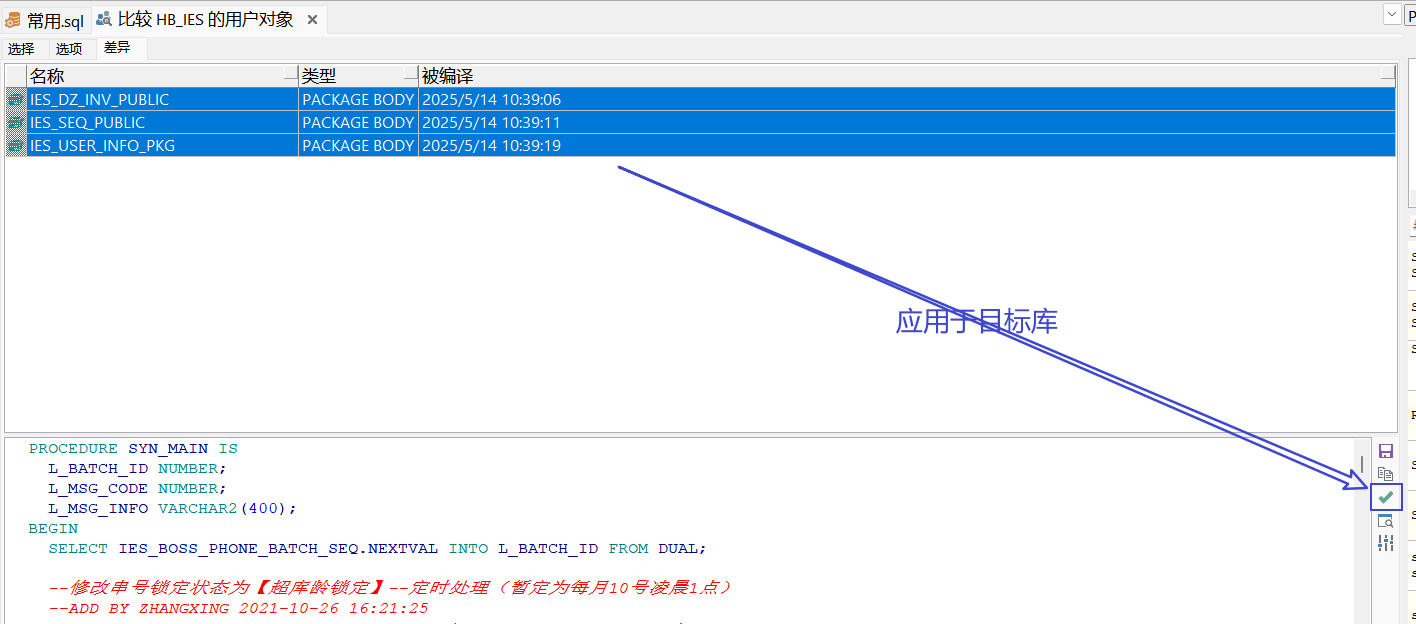Click compile time 2025/5/14 10:39:06
This screenshot has width=1416, height=624.
pos(491,99)
